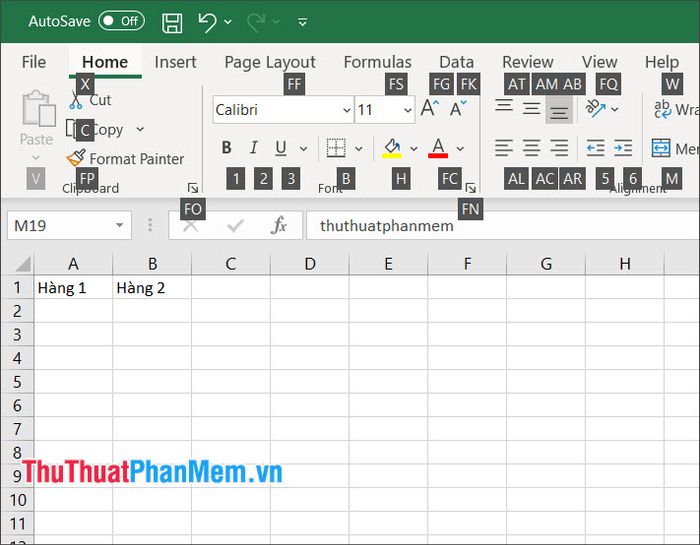Screen dimensions: 700x545
Task: Select cell containing Hàng 2
Action: tap(152, 288)
